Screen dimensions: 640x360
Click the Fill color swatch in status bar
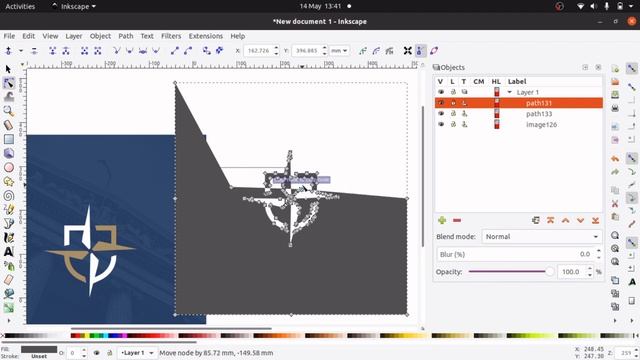click(39, 349)
